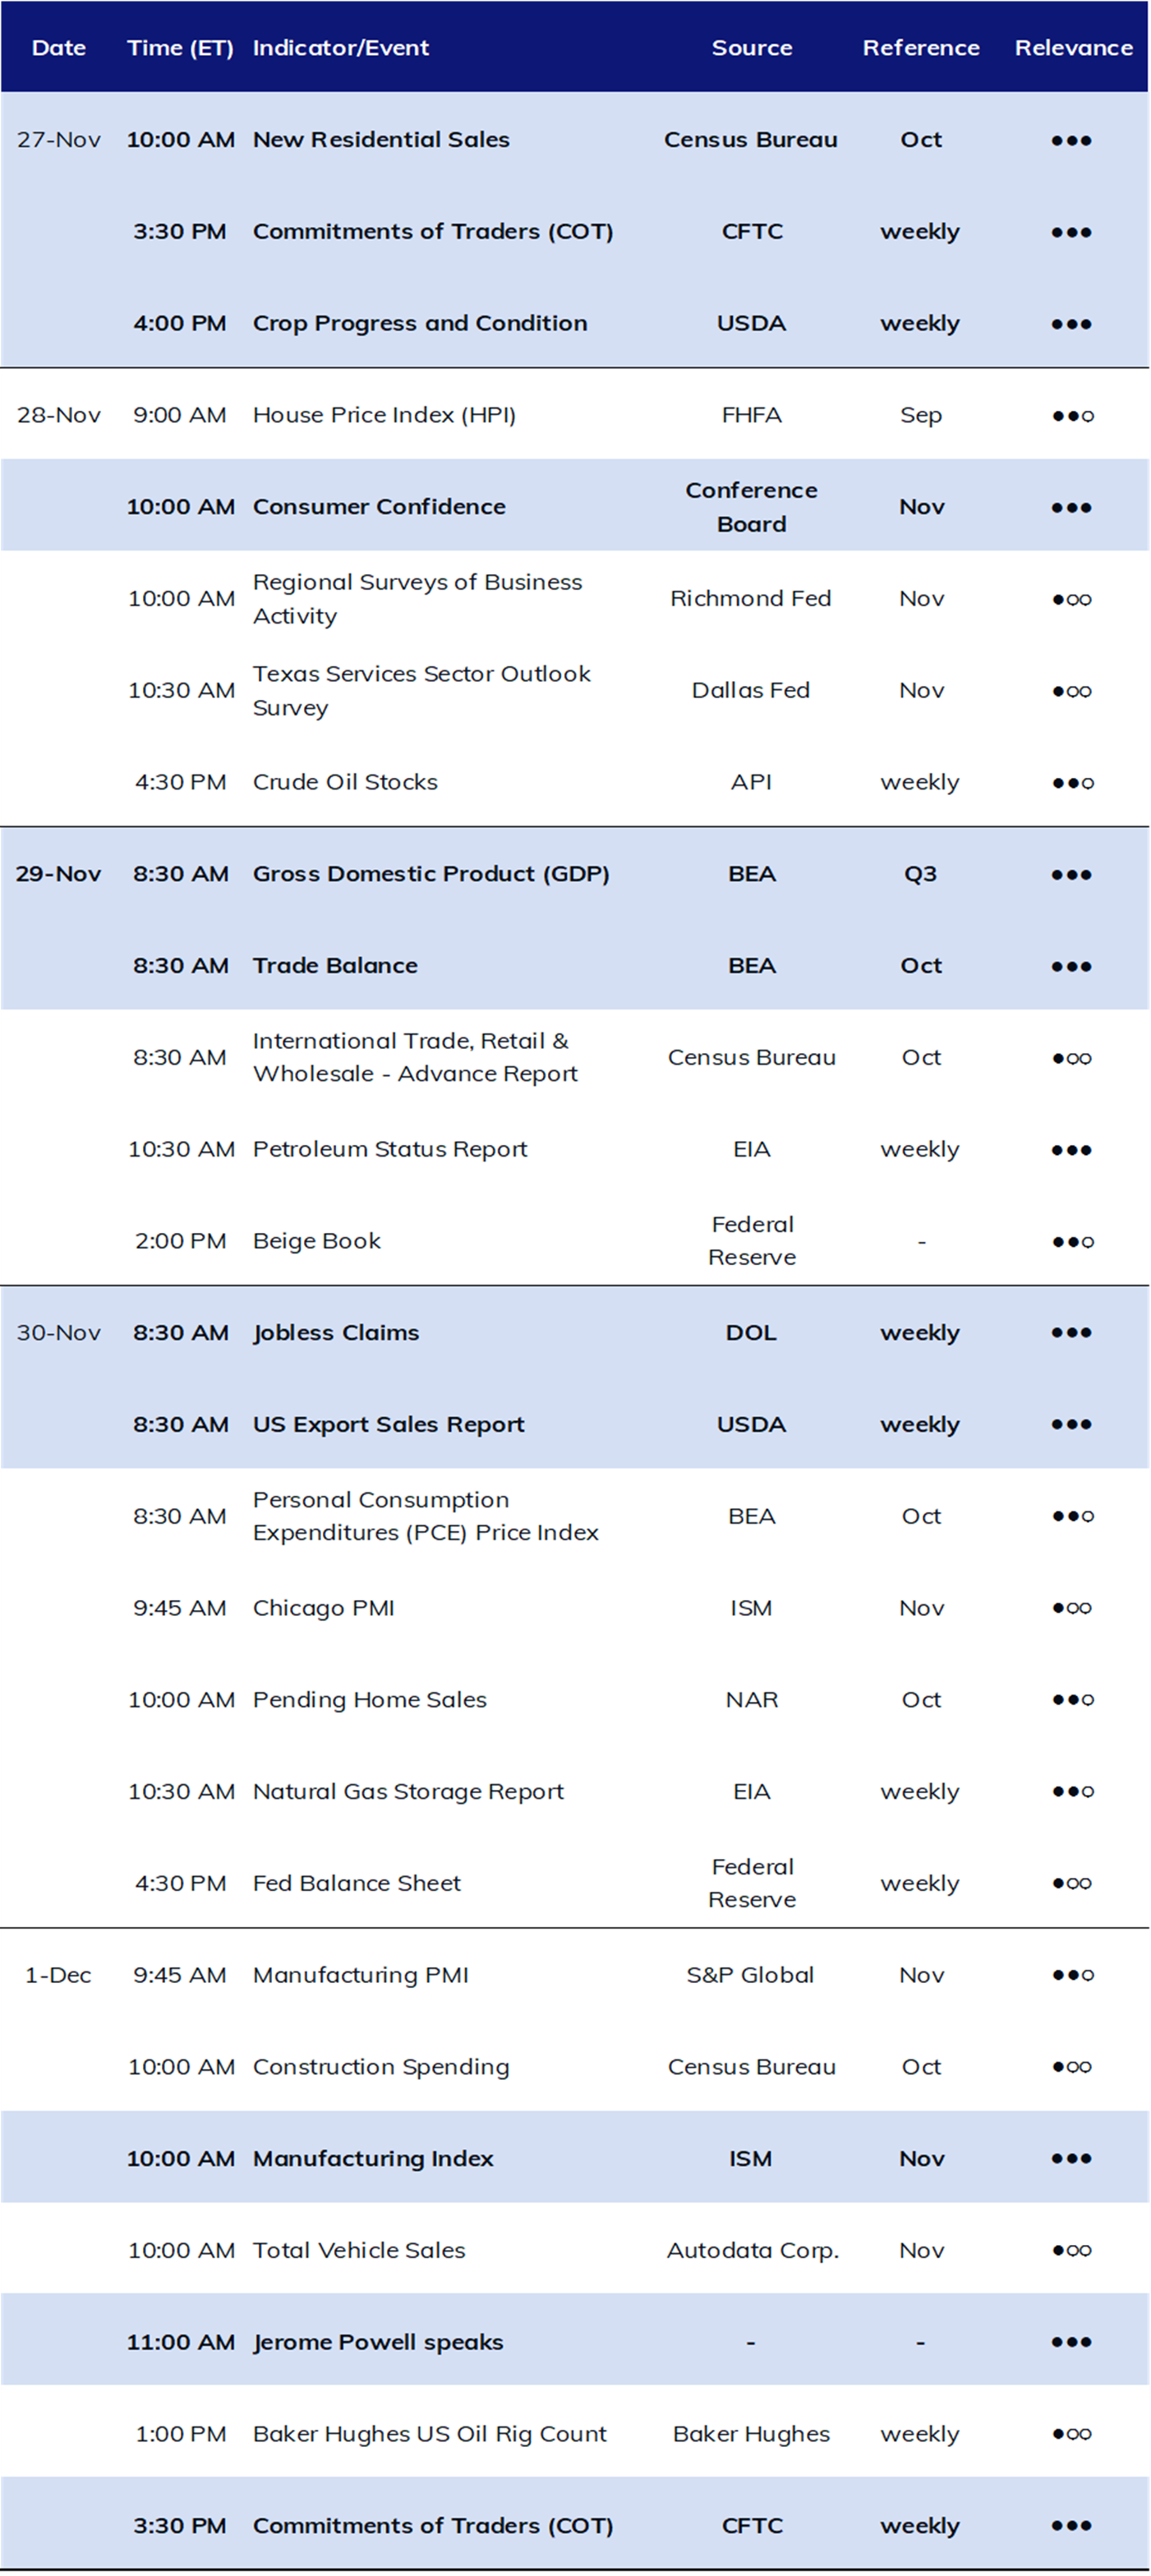Click relevance dots for Crude Oil Stocks

(1072, 783)
